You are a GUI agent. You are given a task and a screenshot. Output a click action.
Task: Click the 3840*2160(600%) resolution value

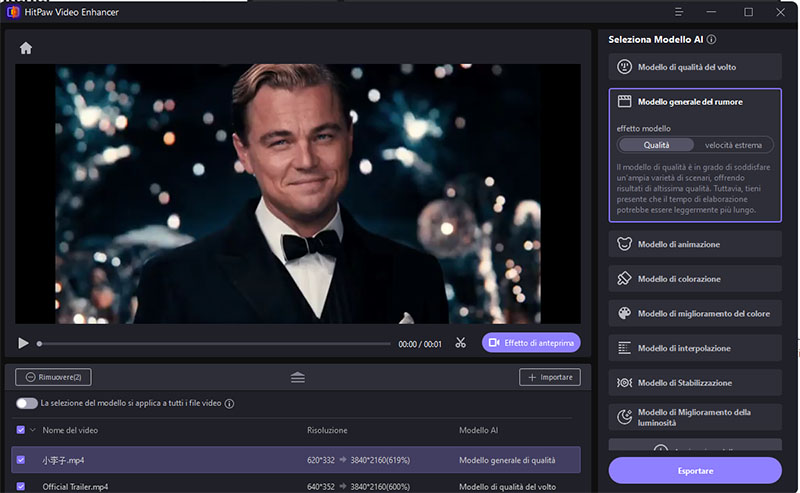pyautogui.click(x=380, y=487)
